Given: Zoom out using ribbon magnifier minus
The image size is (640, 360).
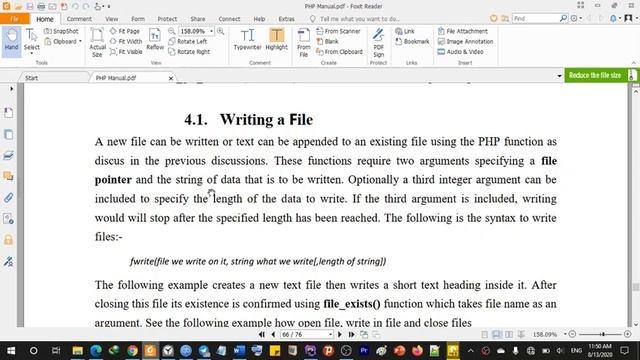Looking at the screenshot, I should pyautogui.click(x=172, y=31).
